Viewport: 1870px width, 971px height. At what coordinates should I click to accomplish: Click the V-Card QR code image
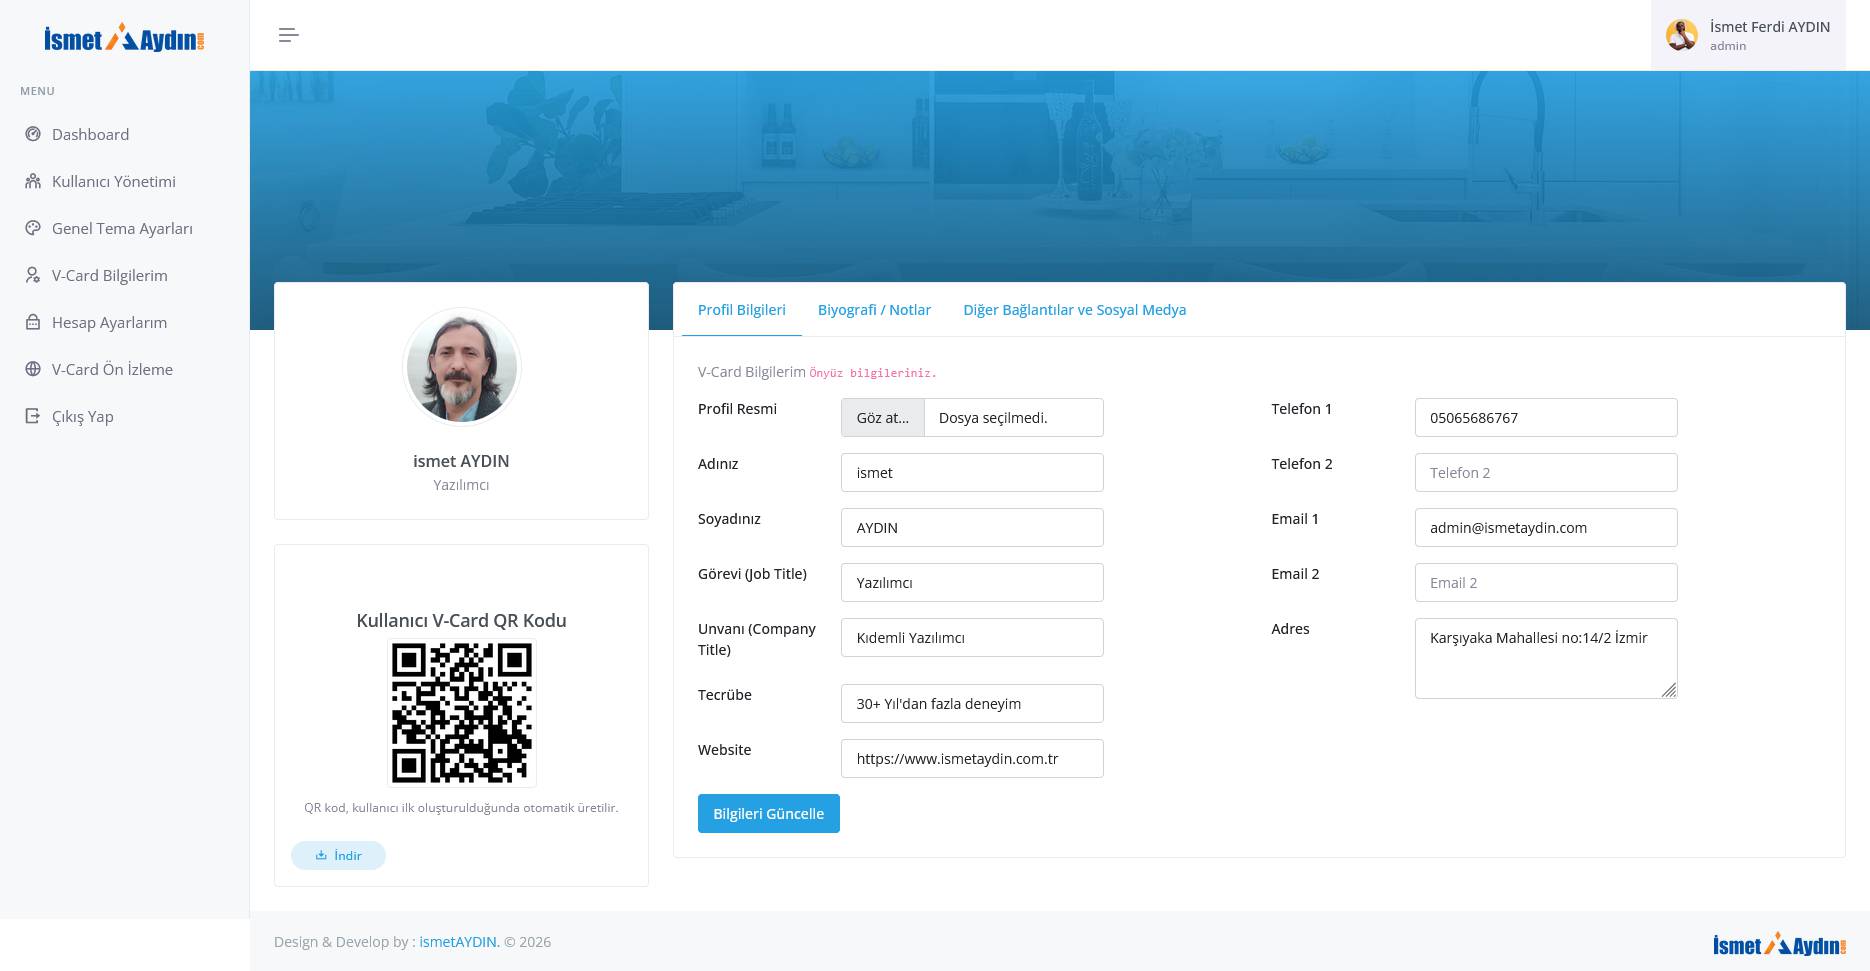[461, 713]
